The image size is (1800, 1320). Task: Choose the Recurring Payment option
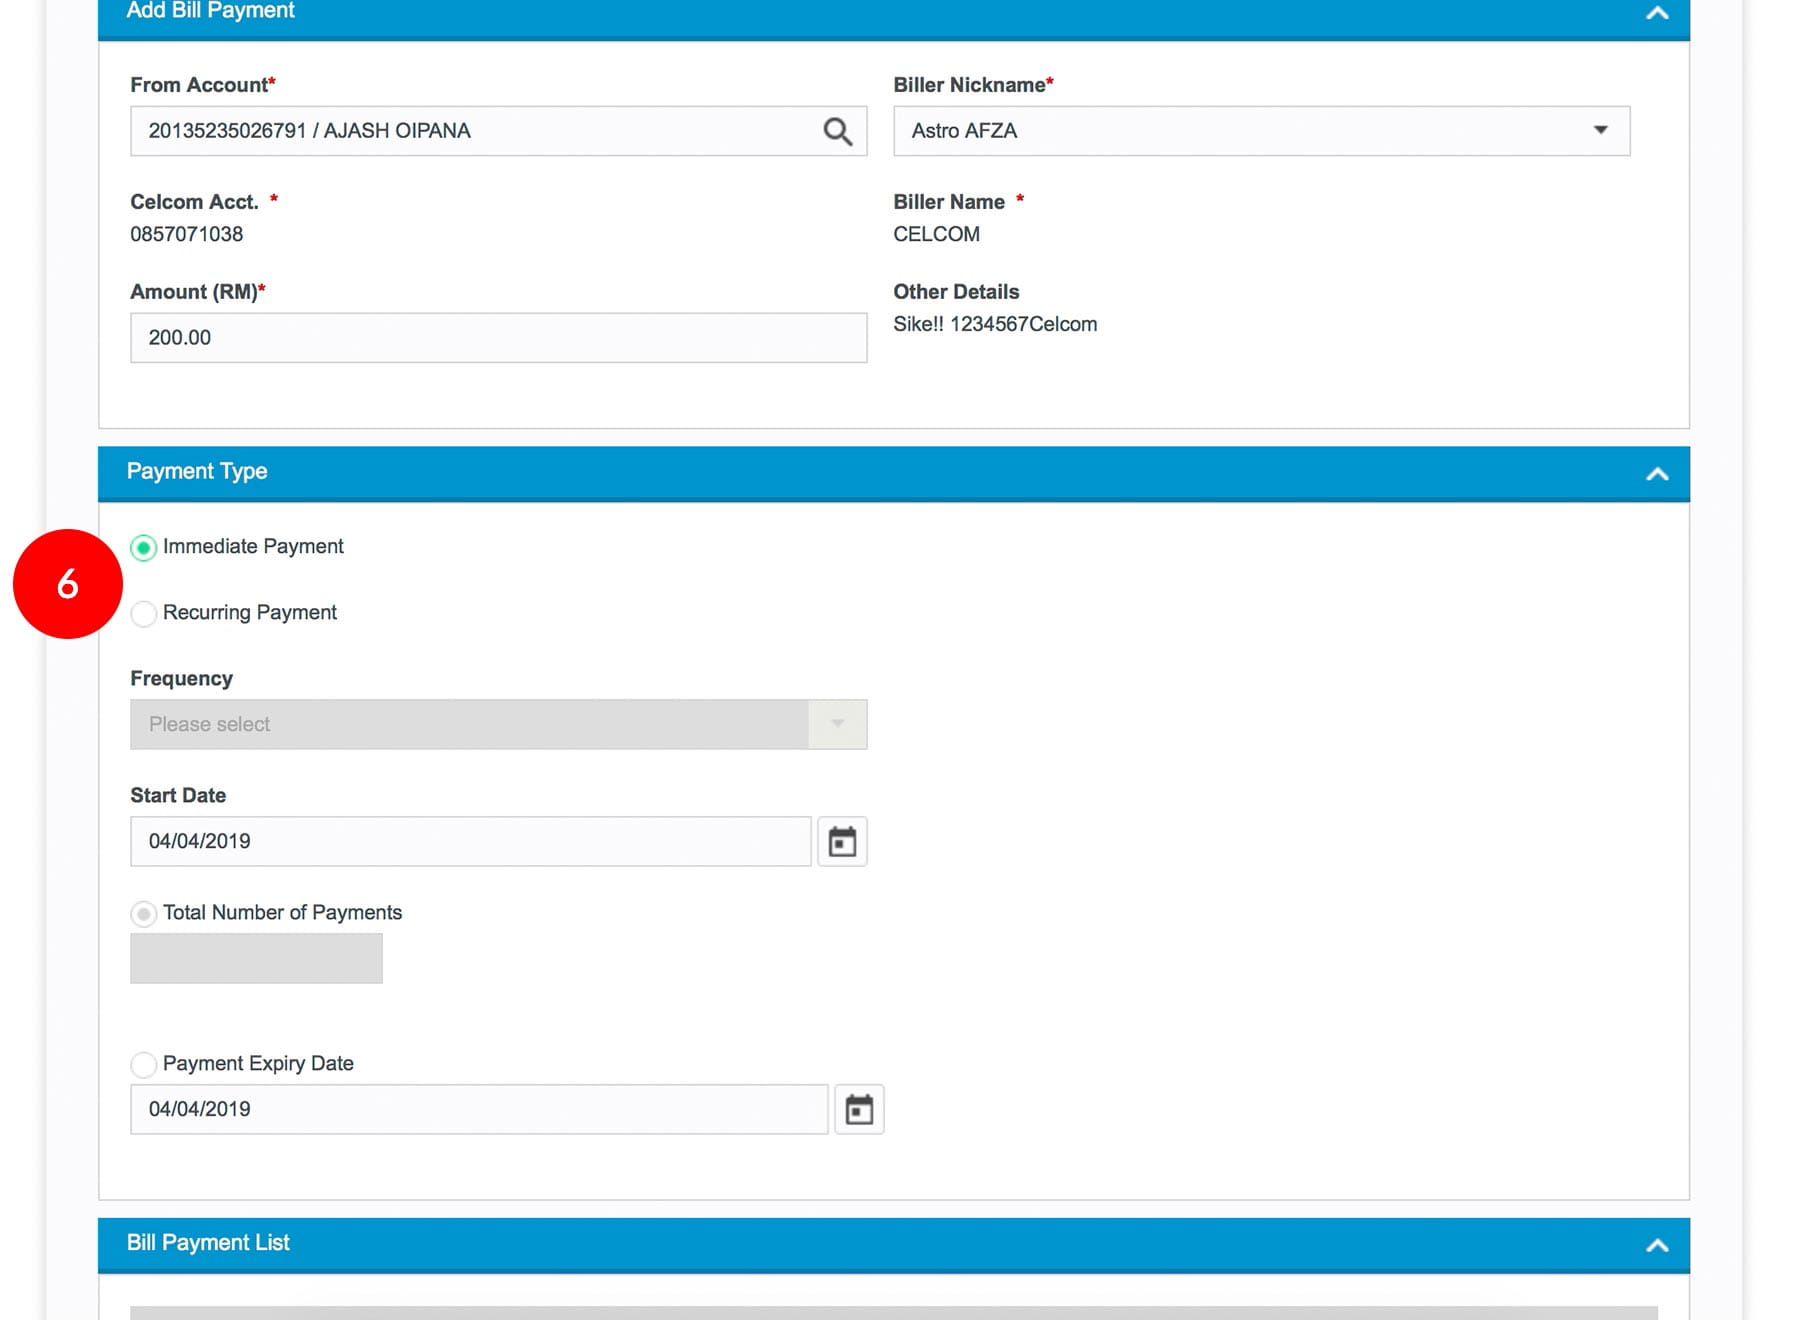click(x=144, y=613)
